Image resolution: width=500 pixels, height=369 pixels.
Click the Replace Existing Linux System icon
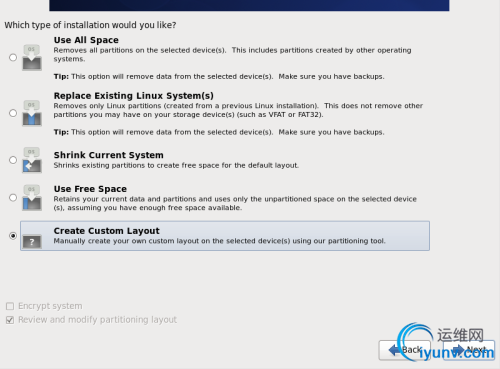[32, 113]
